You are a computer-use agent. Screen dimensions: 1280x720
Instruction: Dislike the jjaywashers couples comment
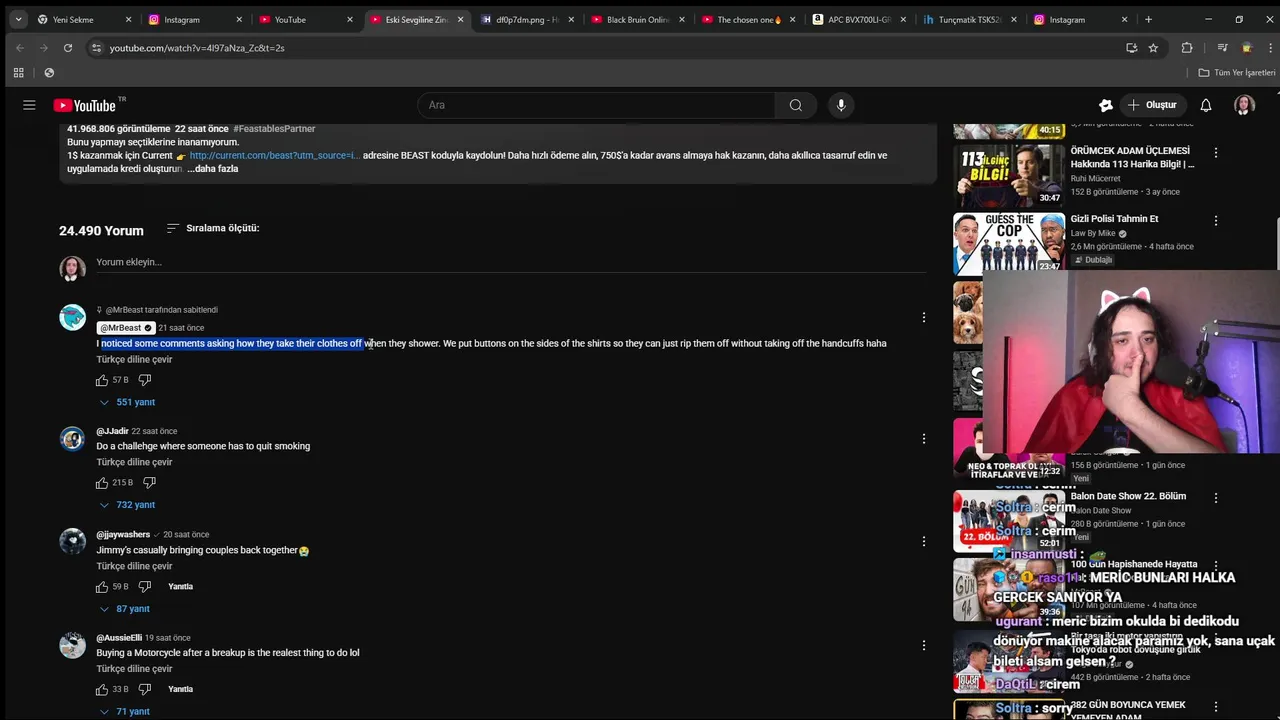click(x=145, y=587)
